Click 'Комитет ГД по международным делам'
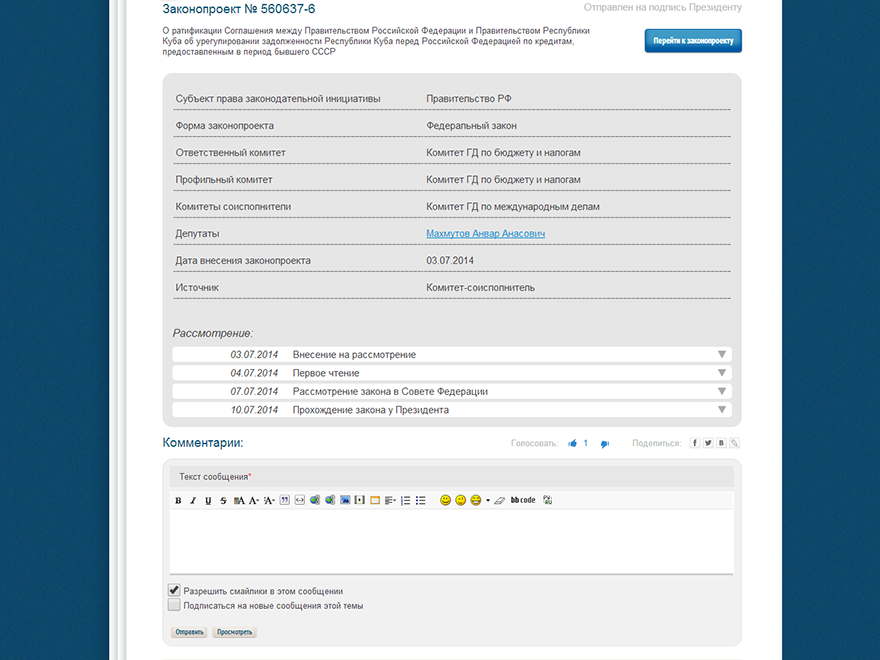Viewport: 880px width, 660px height. pos(513,207)
